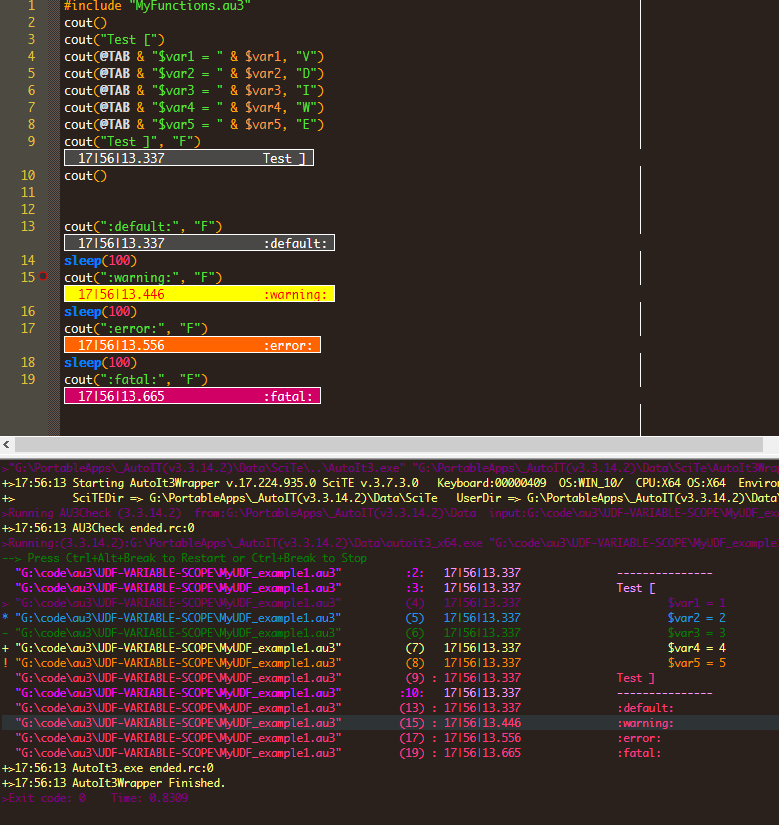Click the cout(":warning:", "F") line
Viewport: 779px width, 825px height.
[143, 277]
